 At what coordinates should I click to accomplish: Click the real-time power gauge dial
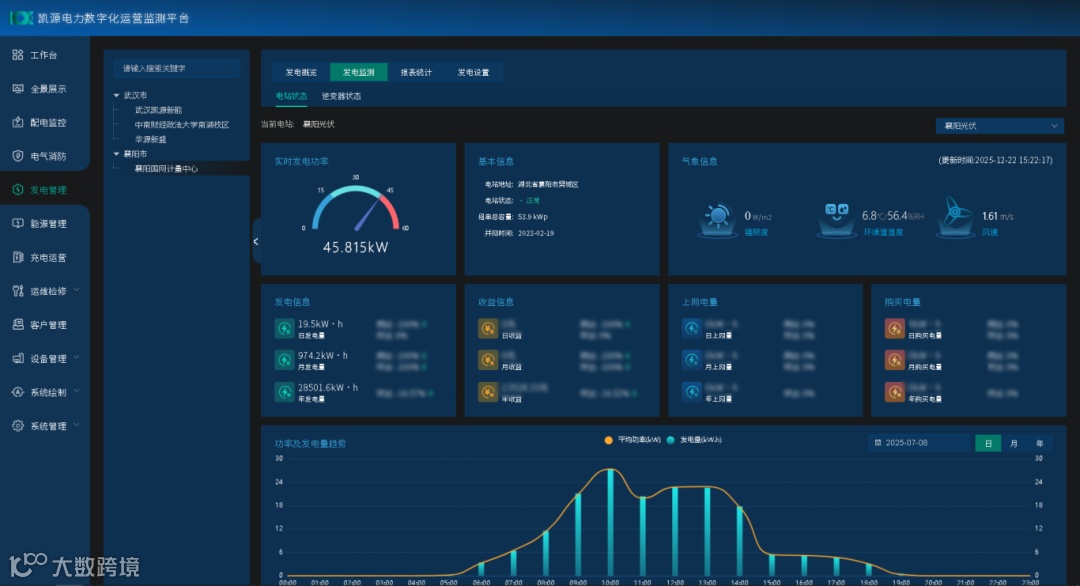point(355,206)
